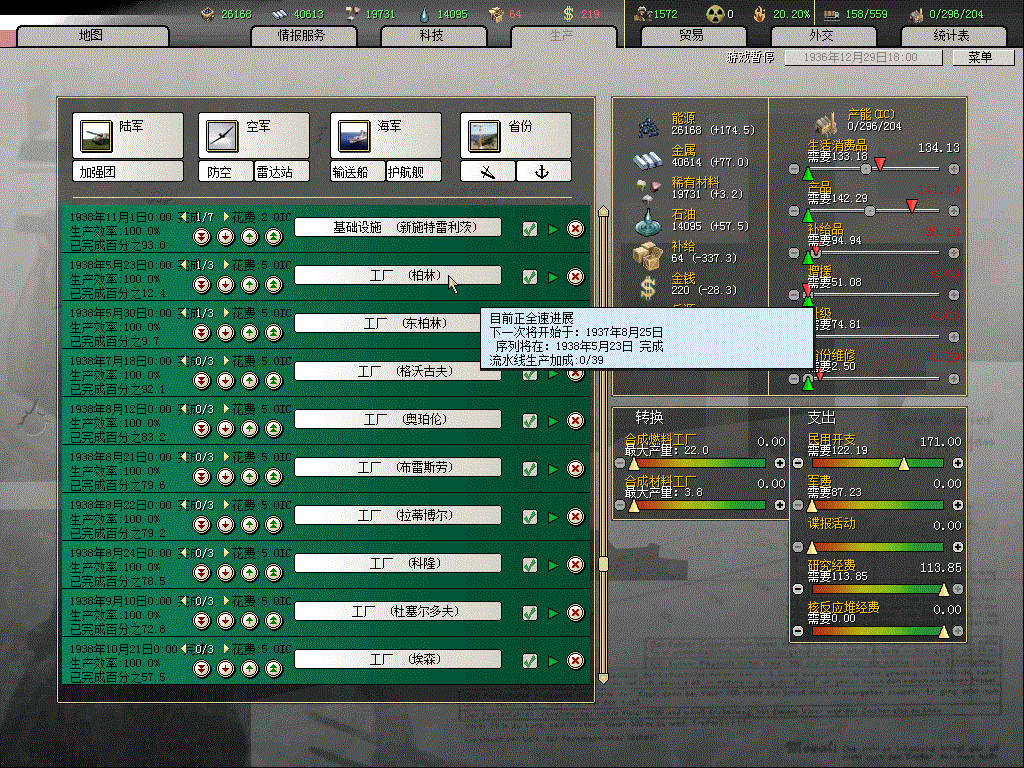Click green play arrow on 工厂 (杜塞尔多夫) row
This screenshot has height=768, width=1024.
553,613
